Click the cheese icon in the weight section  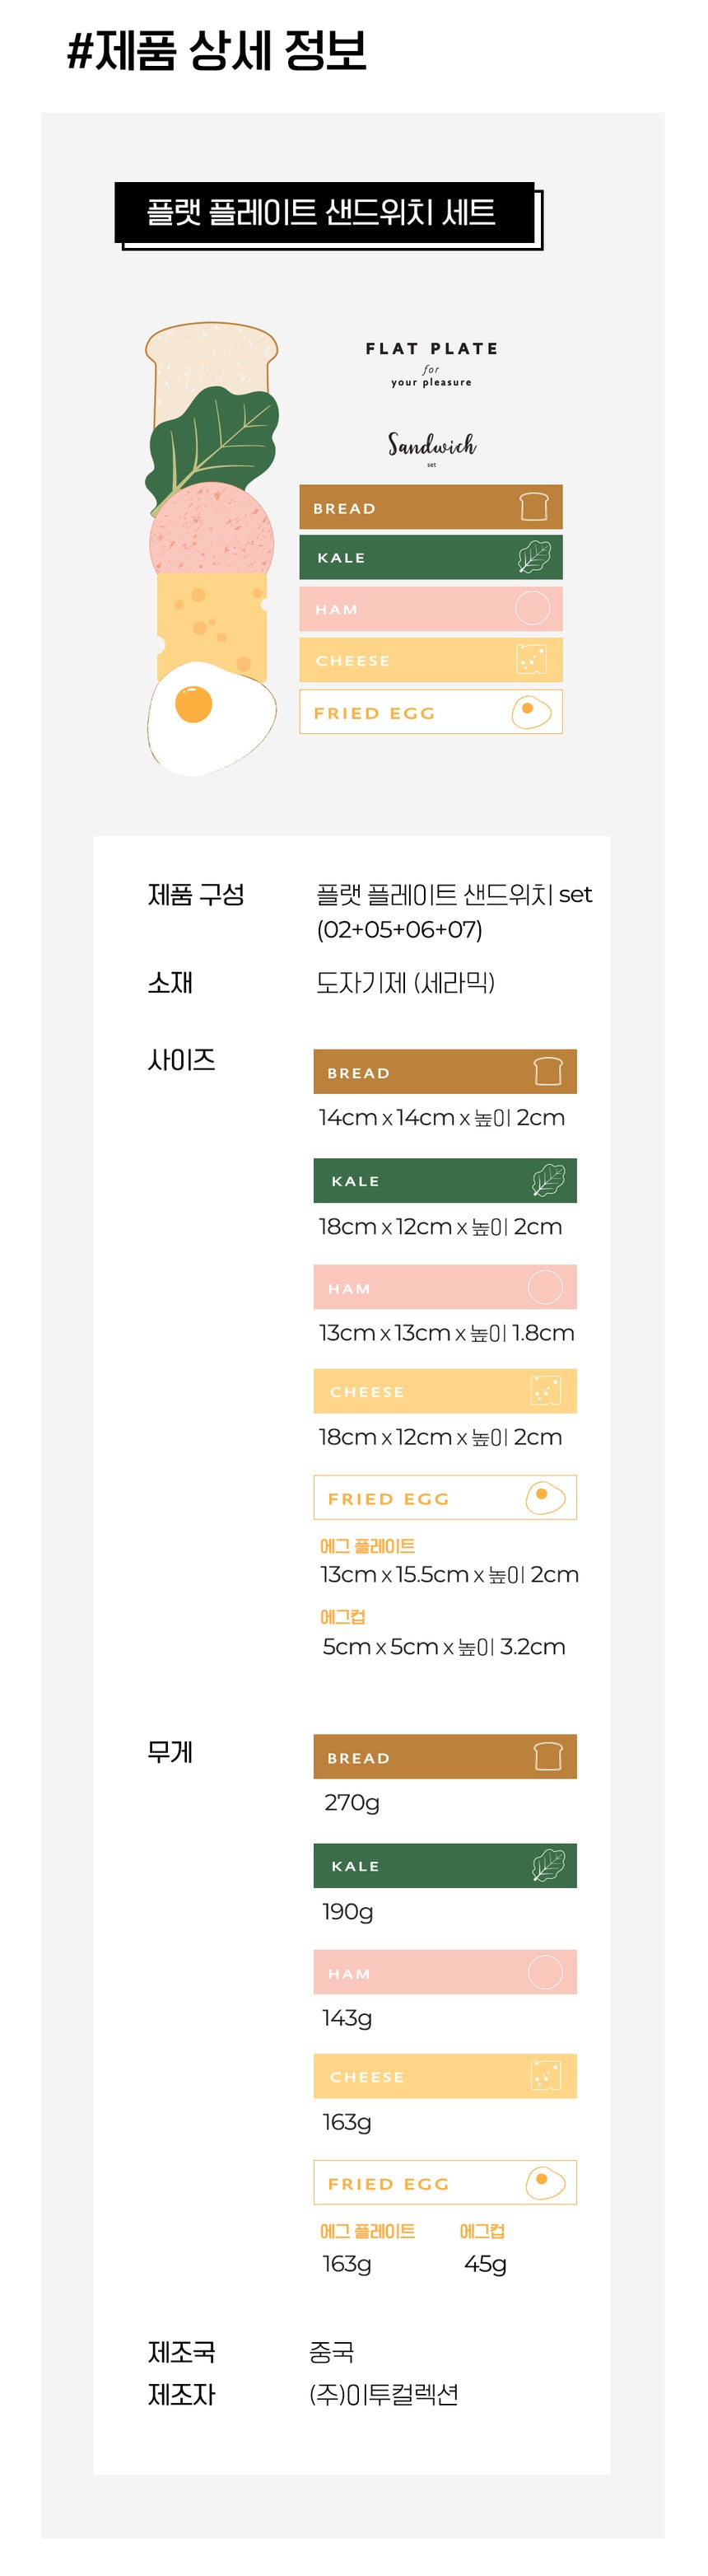[545, 2076]
